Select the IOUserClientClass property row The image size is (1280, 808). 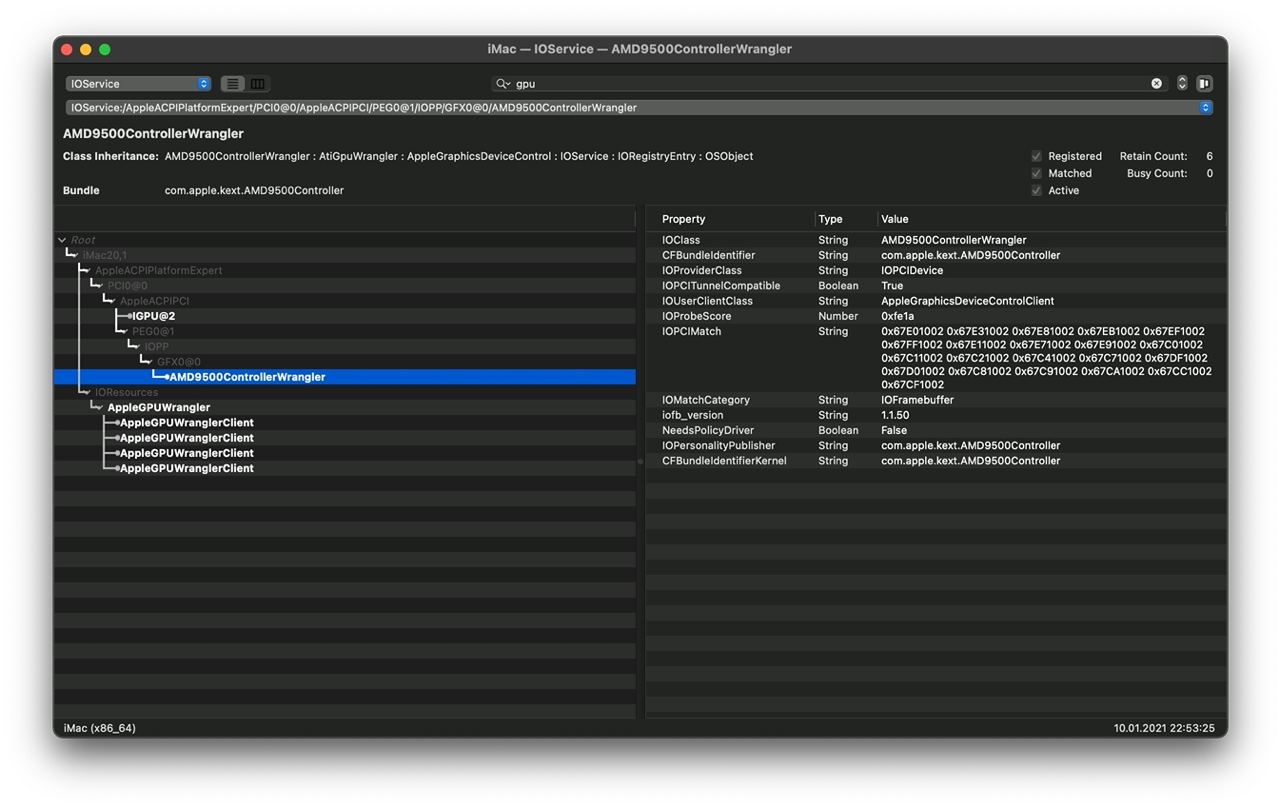click(x=936, y=301)
